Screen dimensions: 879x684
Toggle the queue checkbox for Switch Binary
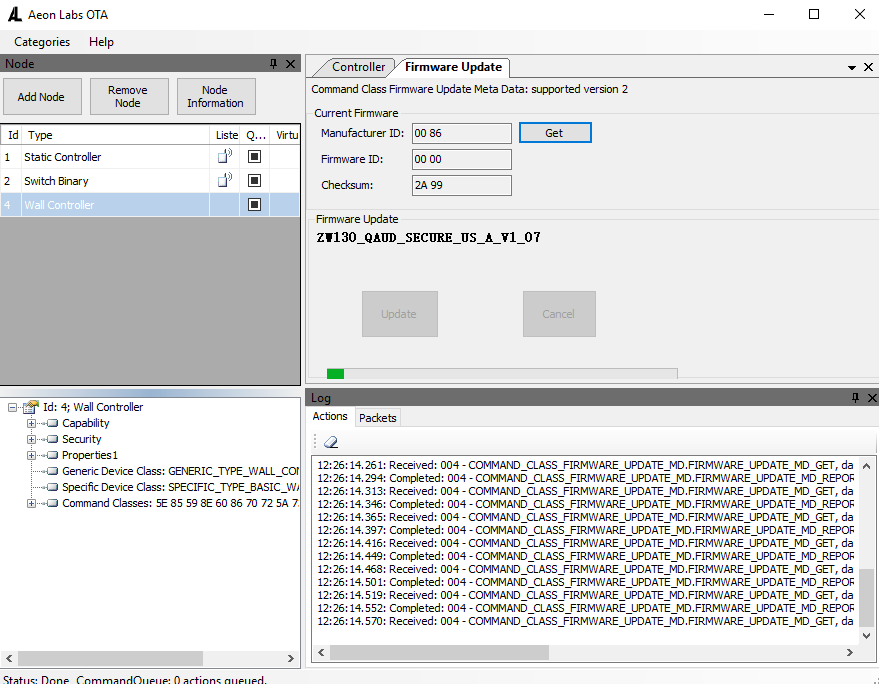click(x=255, y=181)
